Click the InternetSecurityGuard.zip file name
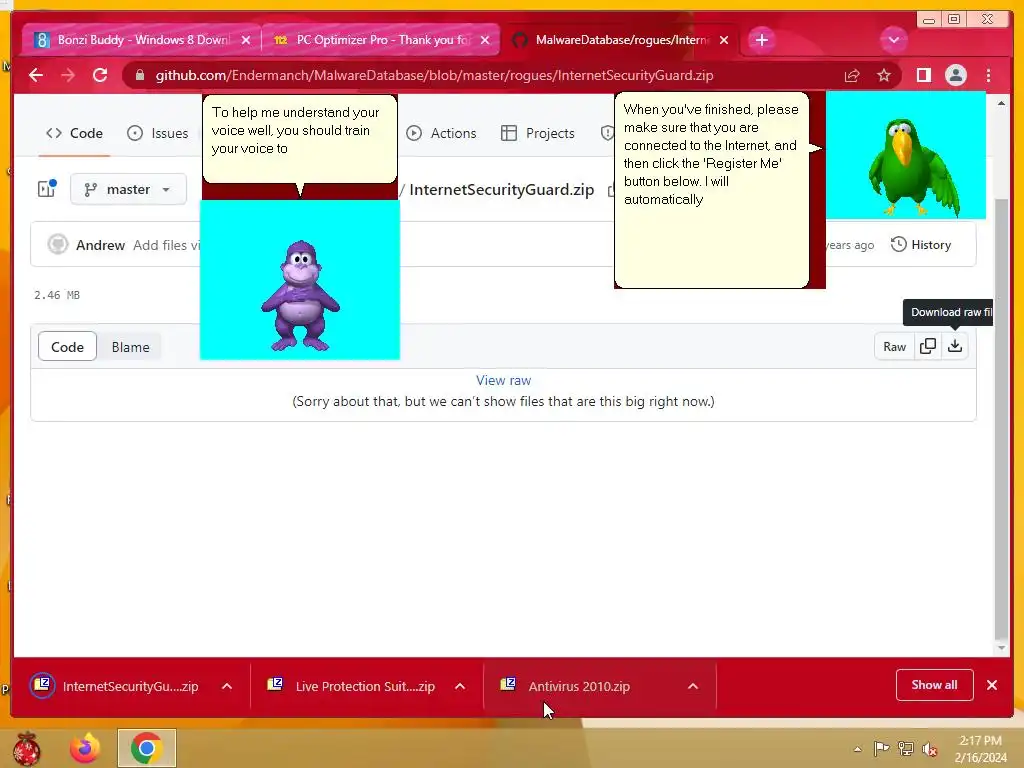Viewport: 1024px width, 768px height. [x=502, y=190]
